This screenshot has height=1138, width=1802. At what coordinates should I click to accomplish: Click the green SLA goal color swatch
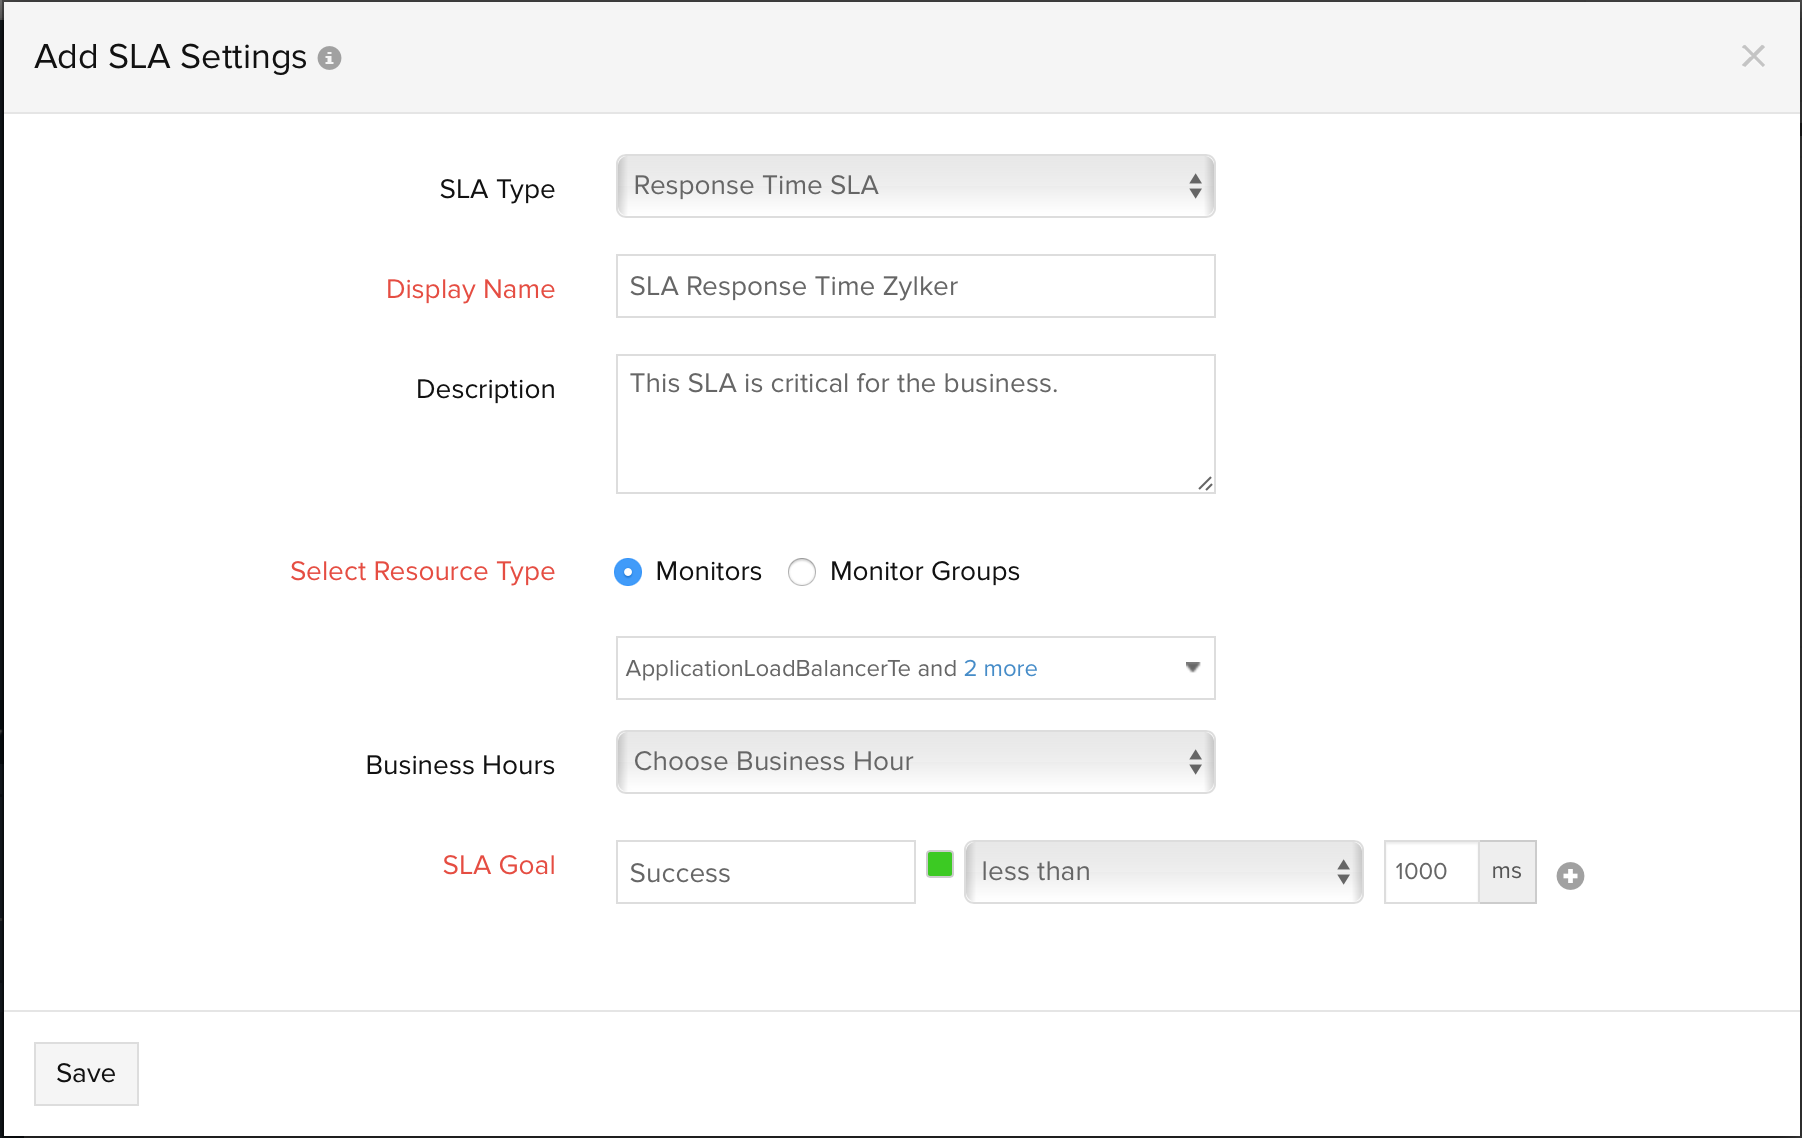pyautogui.click(x=940, y=864)
